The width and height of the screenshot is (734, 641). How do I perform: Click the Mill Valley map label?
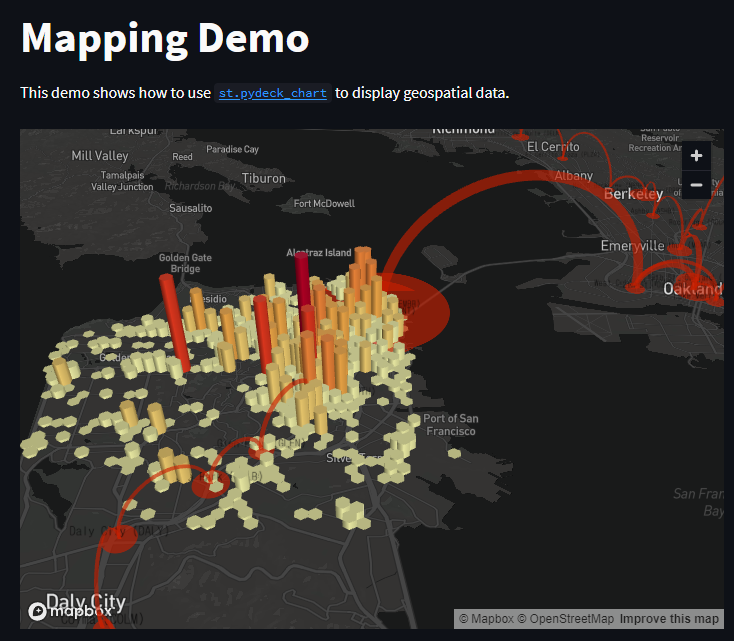point(100,156)
